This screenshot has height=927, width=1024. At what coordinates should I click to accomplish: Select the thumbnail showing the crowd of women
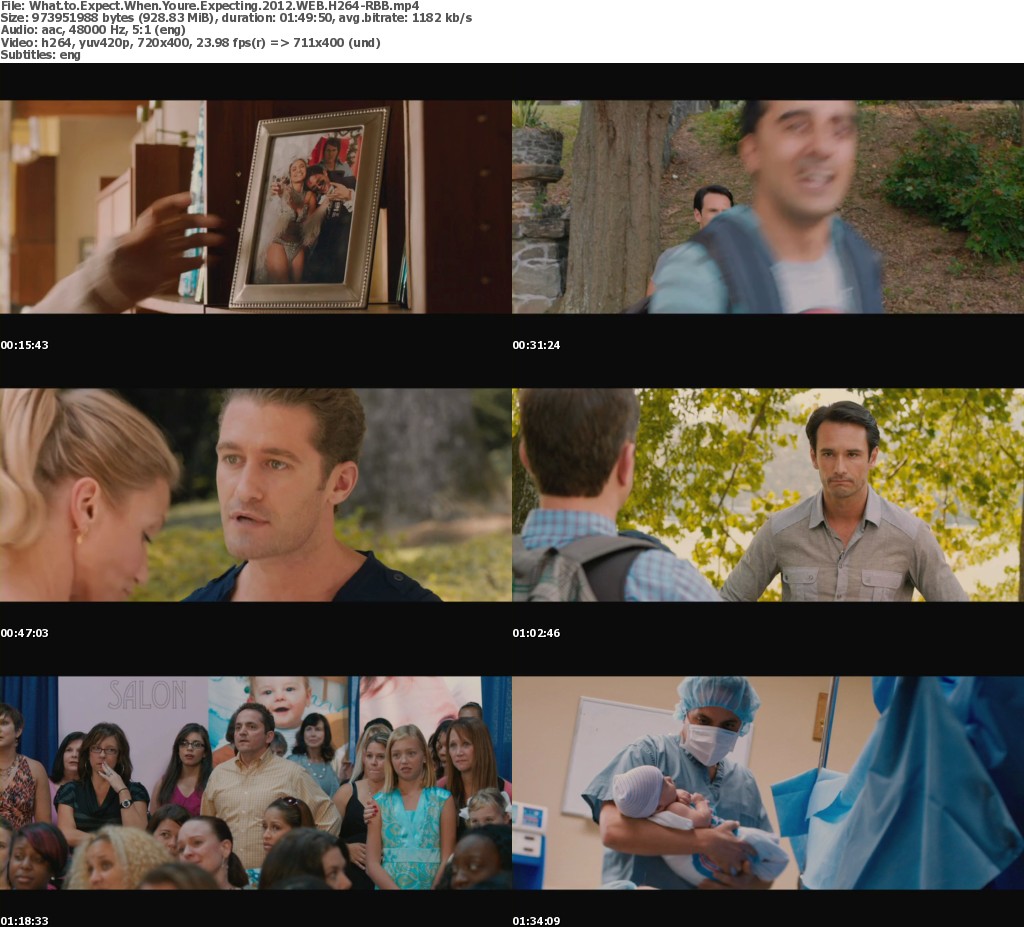point(255,782)
